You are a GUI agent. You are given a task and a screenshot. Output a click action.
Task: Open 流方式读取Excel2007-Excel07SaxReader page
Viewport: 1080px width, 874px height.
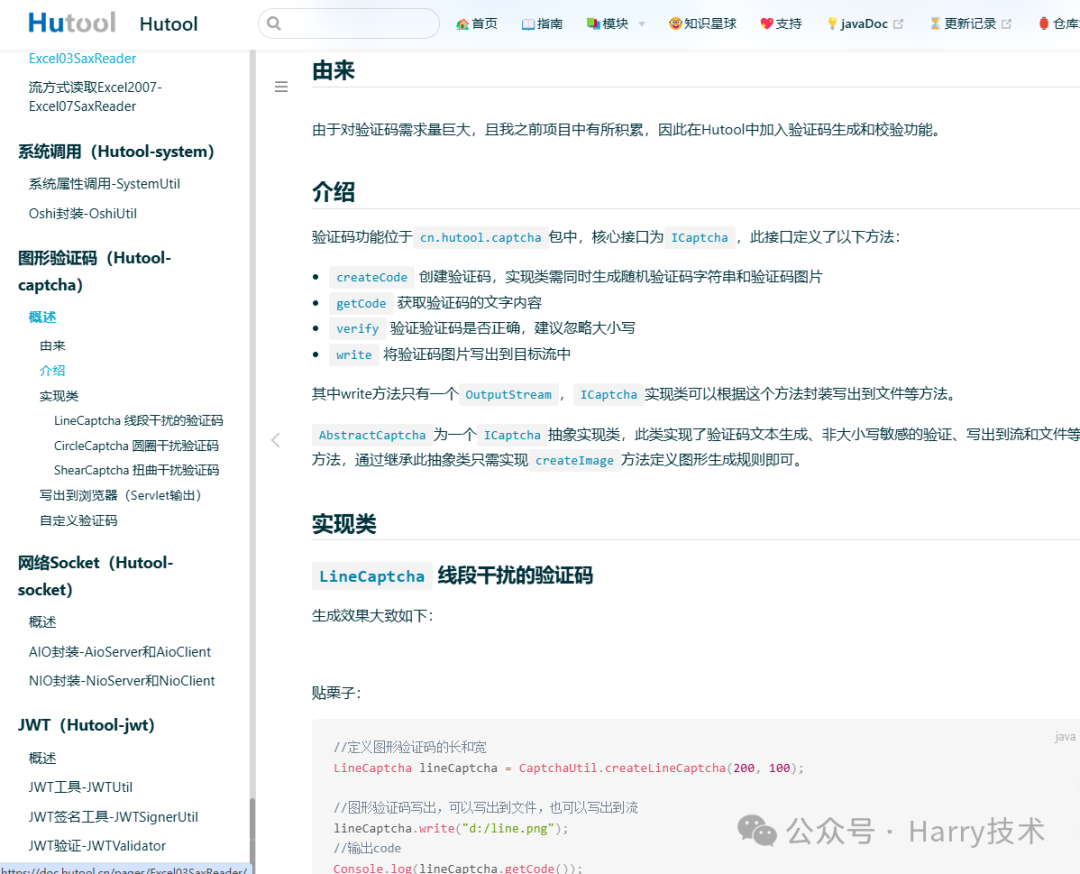95,96
